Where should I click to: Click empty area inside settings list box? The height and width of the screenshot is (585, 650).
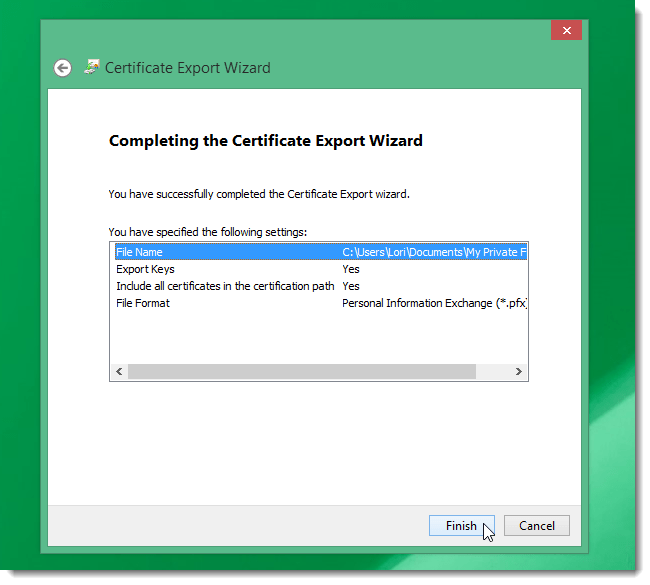[319, 338]
